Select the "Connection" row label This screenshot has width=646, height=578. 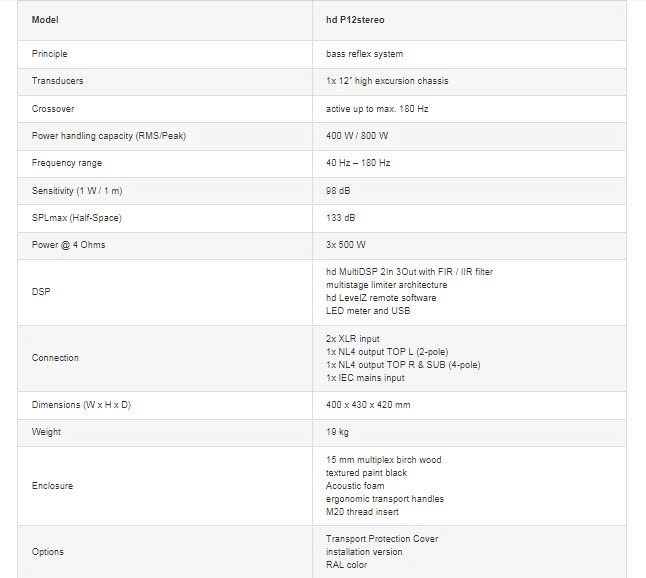tap(55, 358)
